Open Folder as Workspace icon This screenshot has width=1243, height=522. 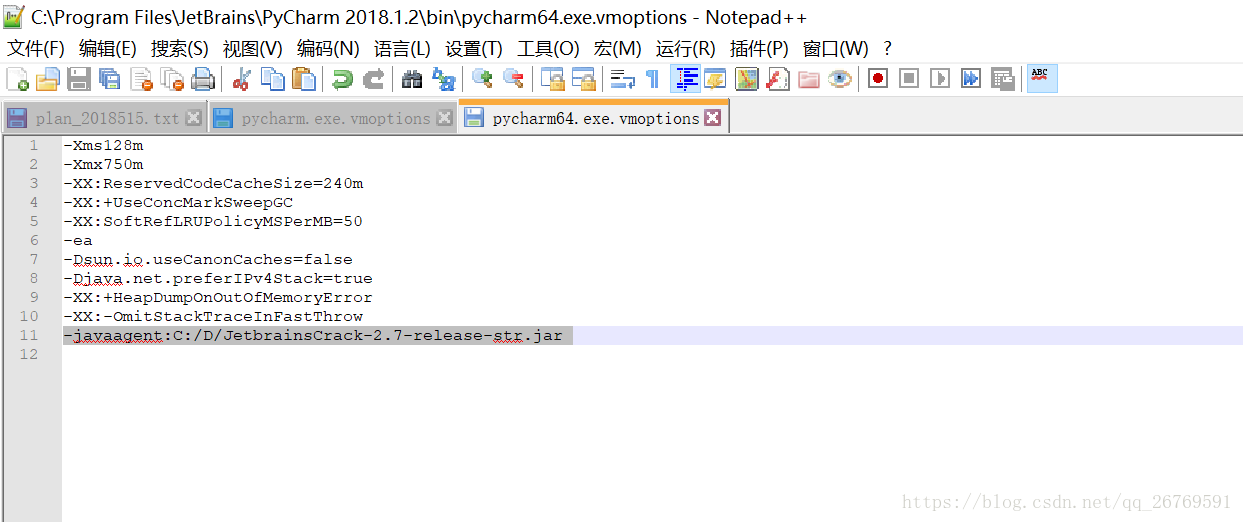[808, 79]
